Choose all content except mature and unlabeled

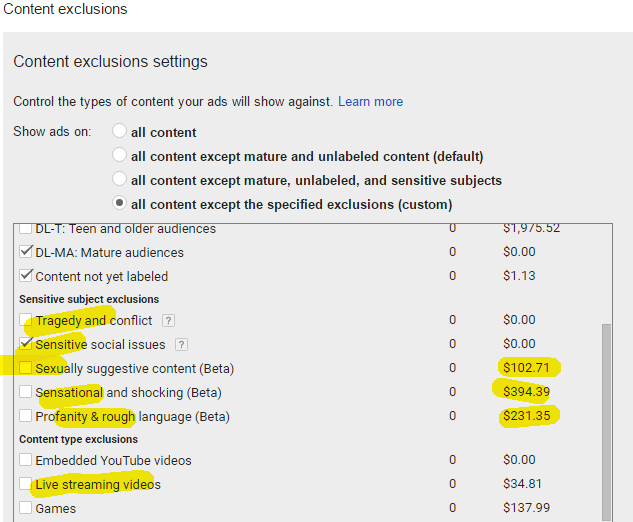(120, 156)
